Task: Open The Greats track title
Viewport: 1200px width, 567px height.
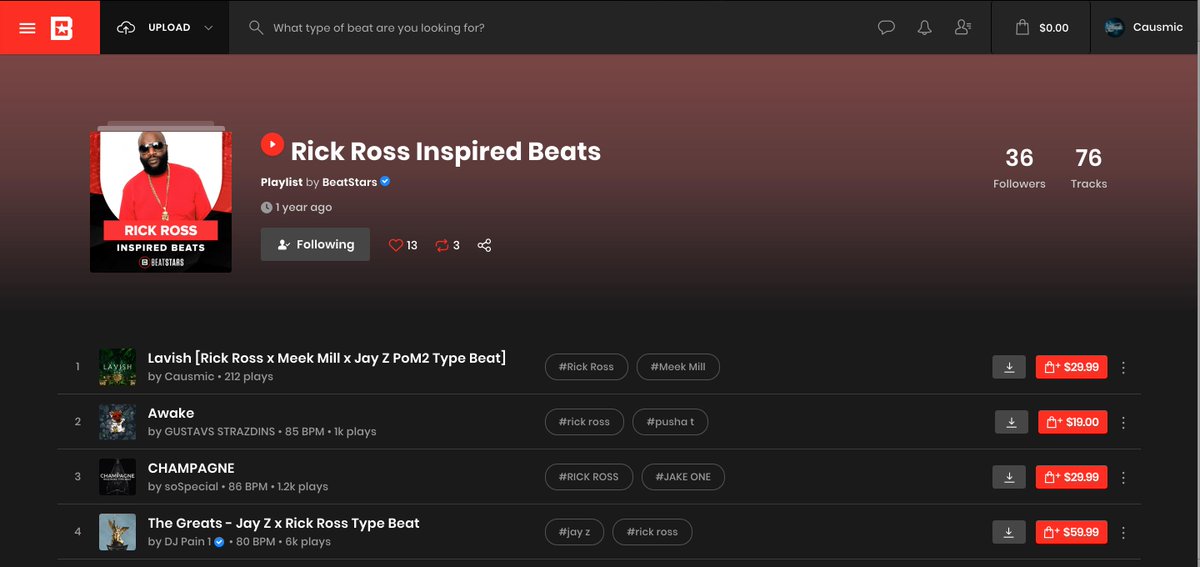Action: tap(284, 523)
